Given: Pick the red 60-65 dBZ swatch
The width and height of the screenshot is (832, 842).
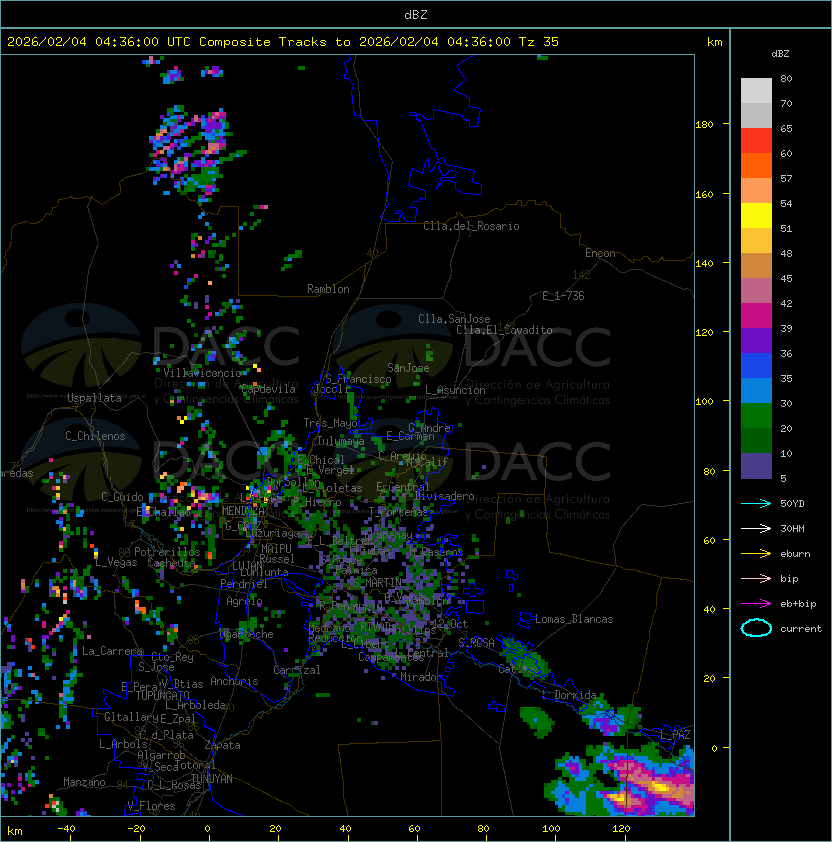Looking at the screenshot, I should (x=756, y=141).
